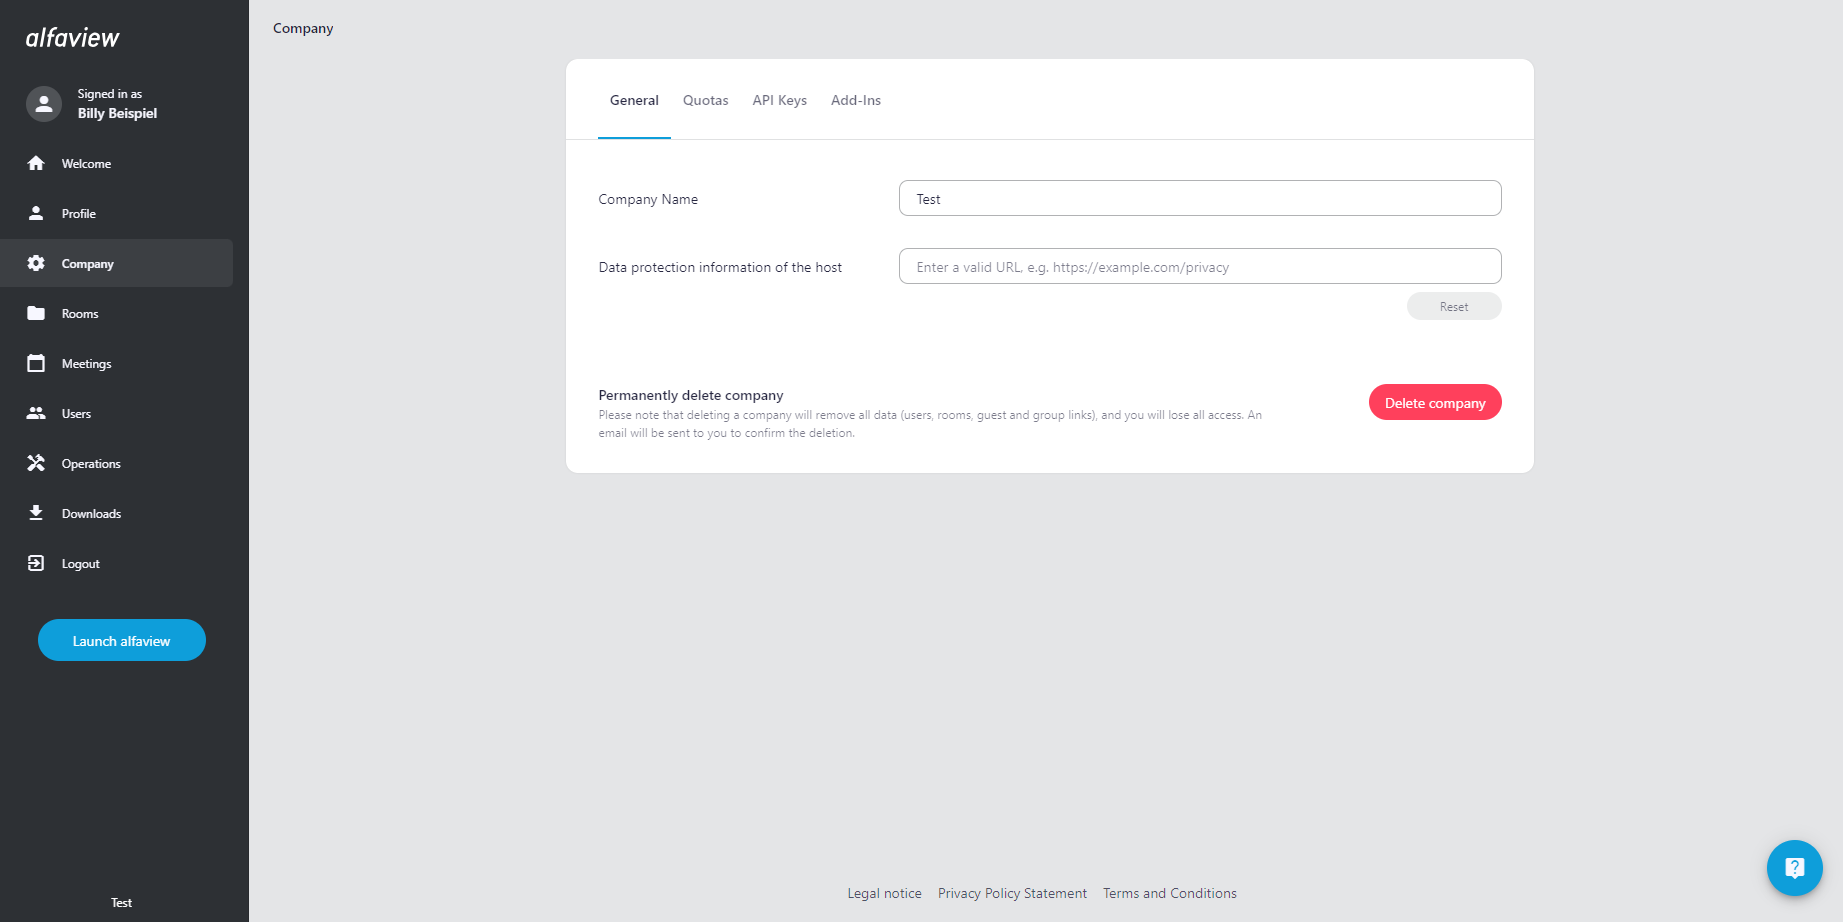
Task: Open the help chat bubble icon
Action: (1794, 868)
